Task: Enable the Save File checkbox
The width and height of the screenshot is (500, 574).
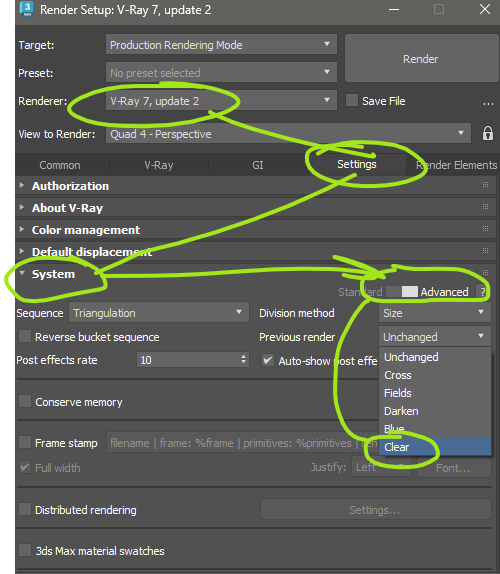Action: tap(352, 100)
